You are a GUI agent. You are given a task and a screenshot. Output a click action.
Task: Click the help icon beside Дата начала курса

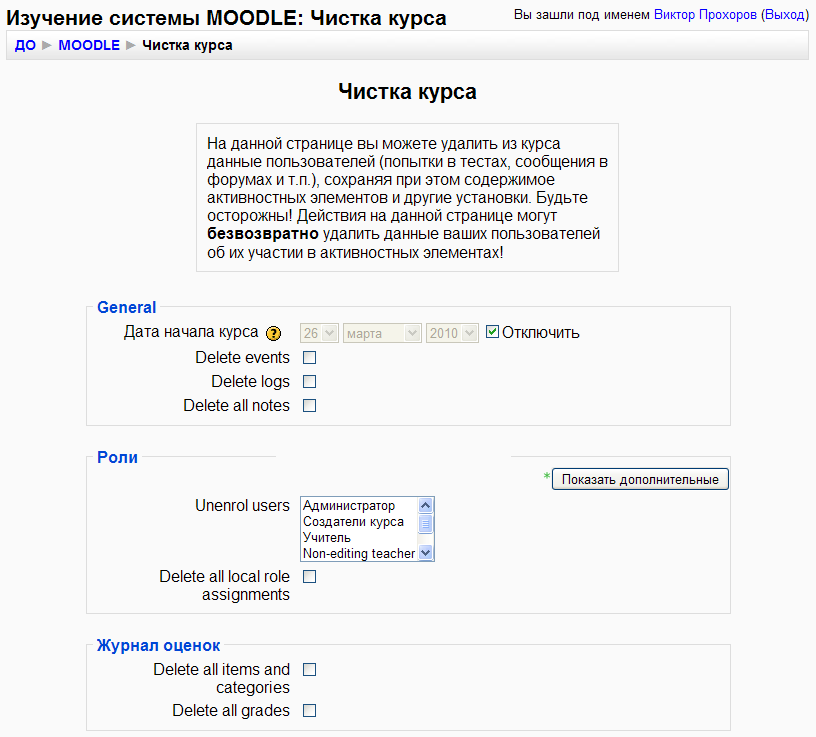274,334
